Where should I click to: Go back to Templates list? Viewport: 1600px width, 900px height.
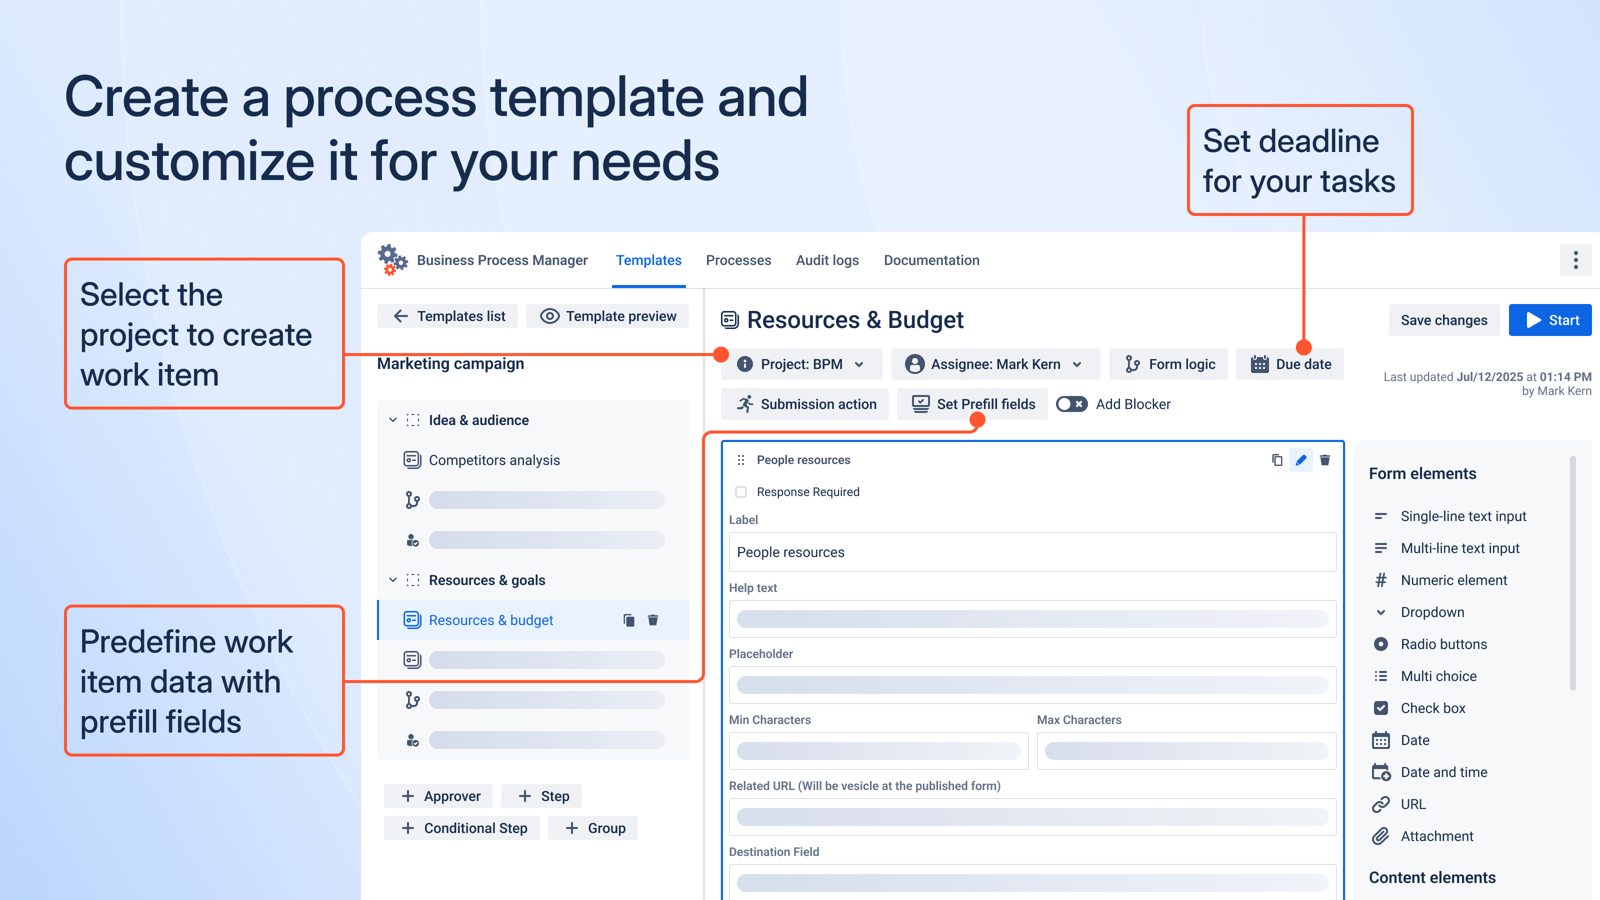(x=448, y=316)
